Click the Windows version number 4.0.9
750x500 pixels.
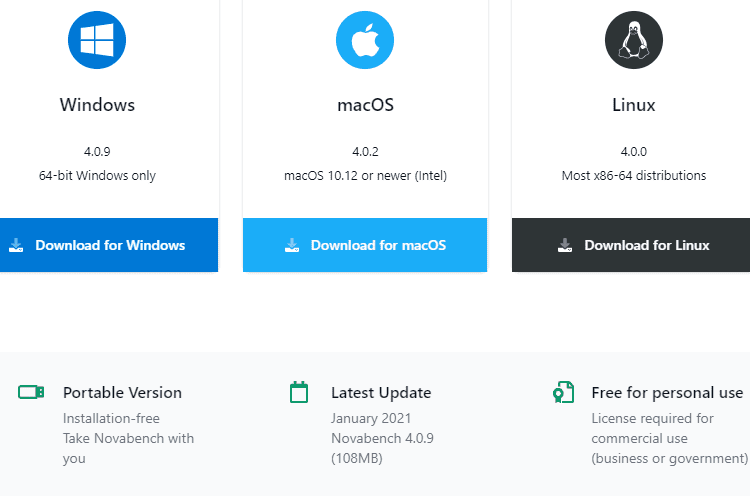coord(97,152)
